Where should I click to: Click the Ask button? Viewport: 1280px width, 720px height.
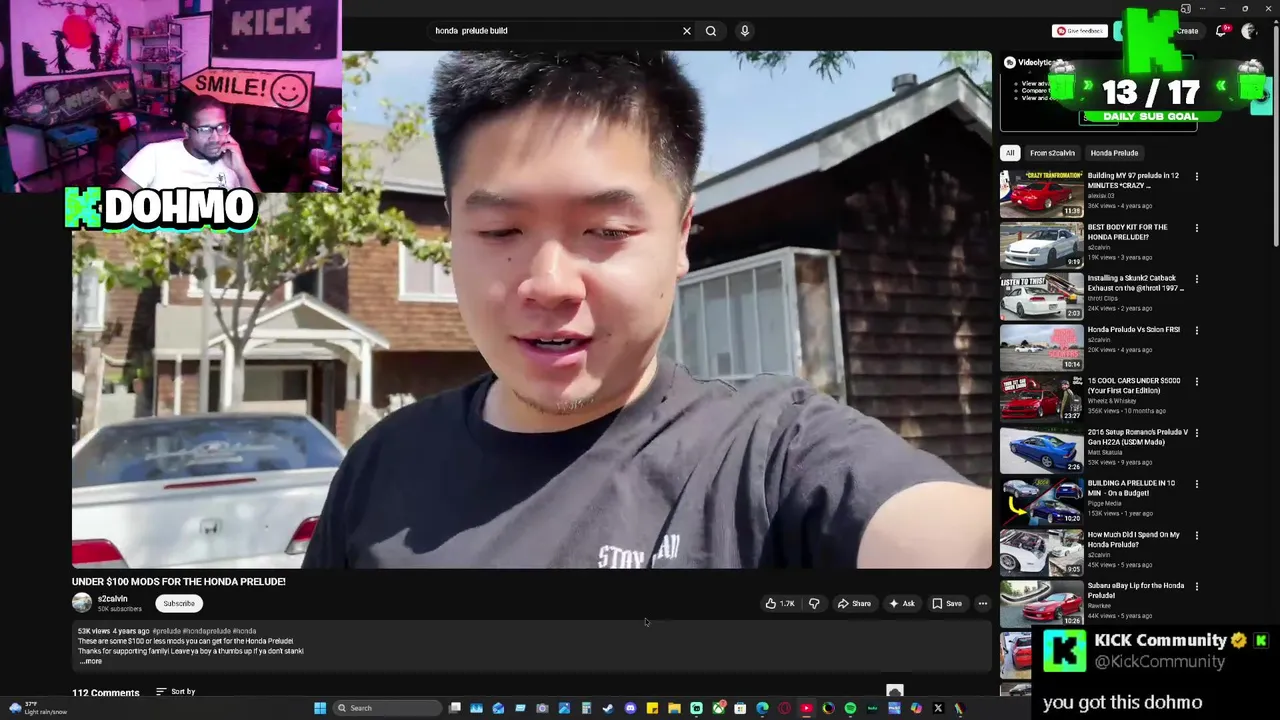901,603
